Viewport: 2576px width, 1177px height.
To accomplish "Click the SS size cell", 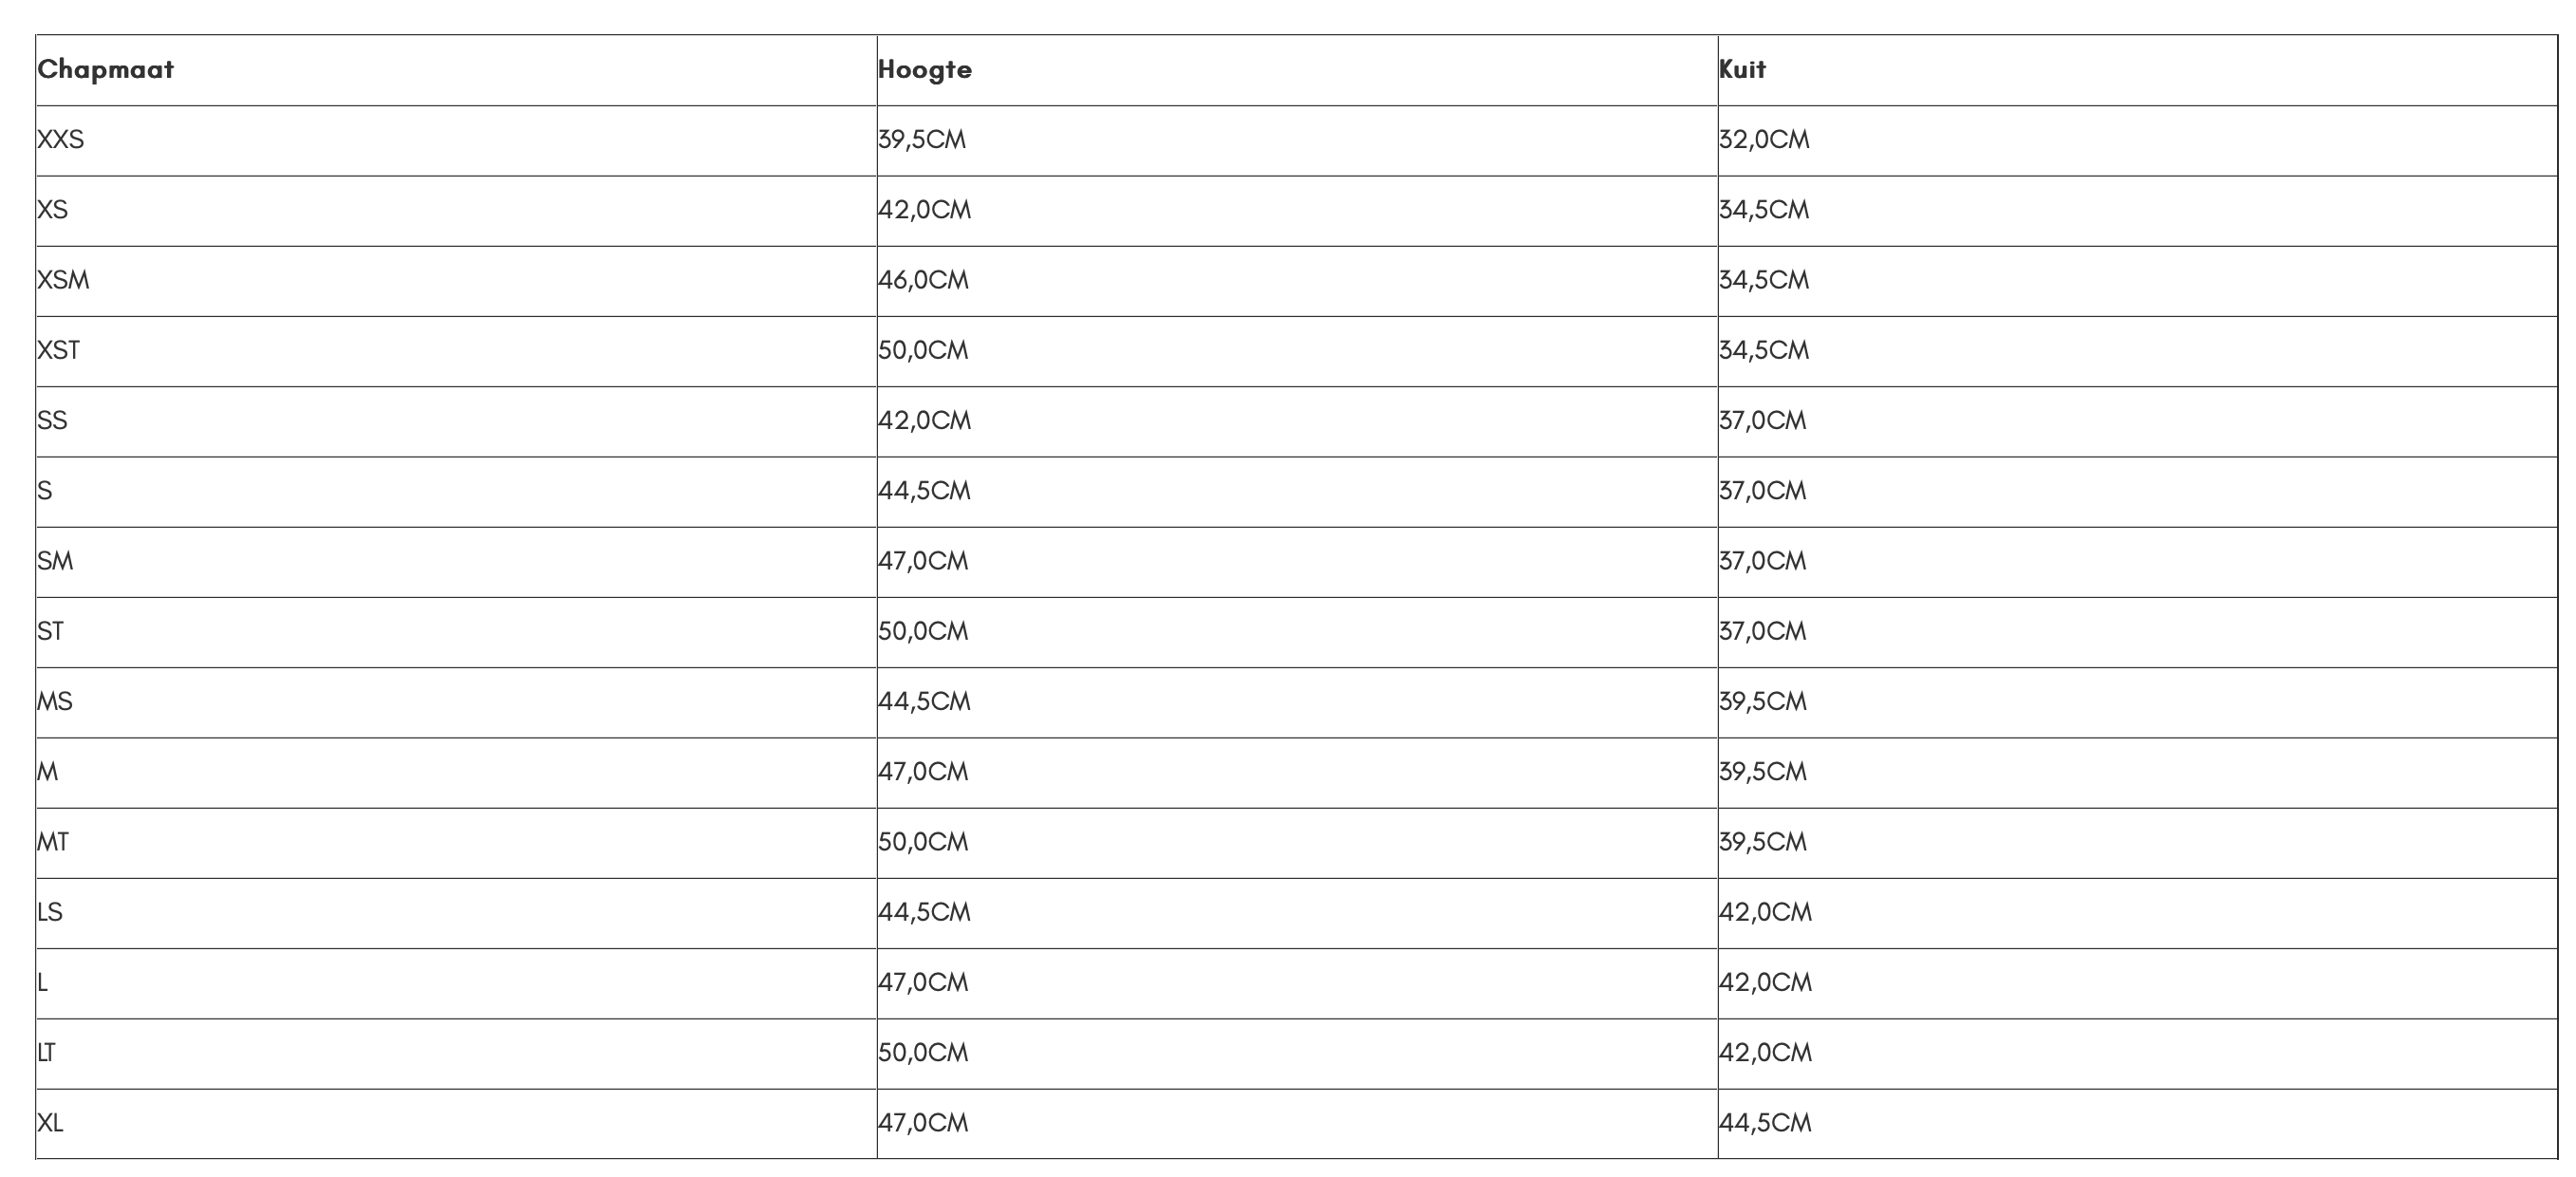I will pos(53,420).
